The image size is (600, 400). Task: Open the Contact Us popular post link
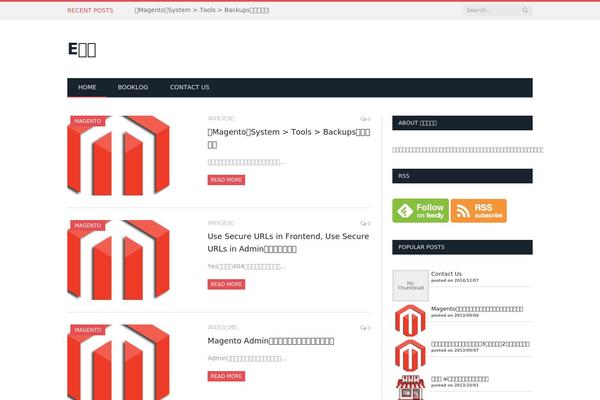[x=446, y=274]
